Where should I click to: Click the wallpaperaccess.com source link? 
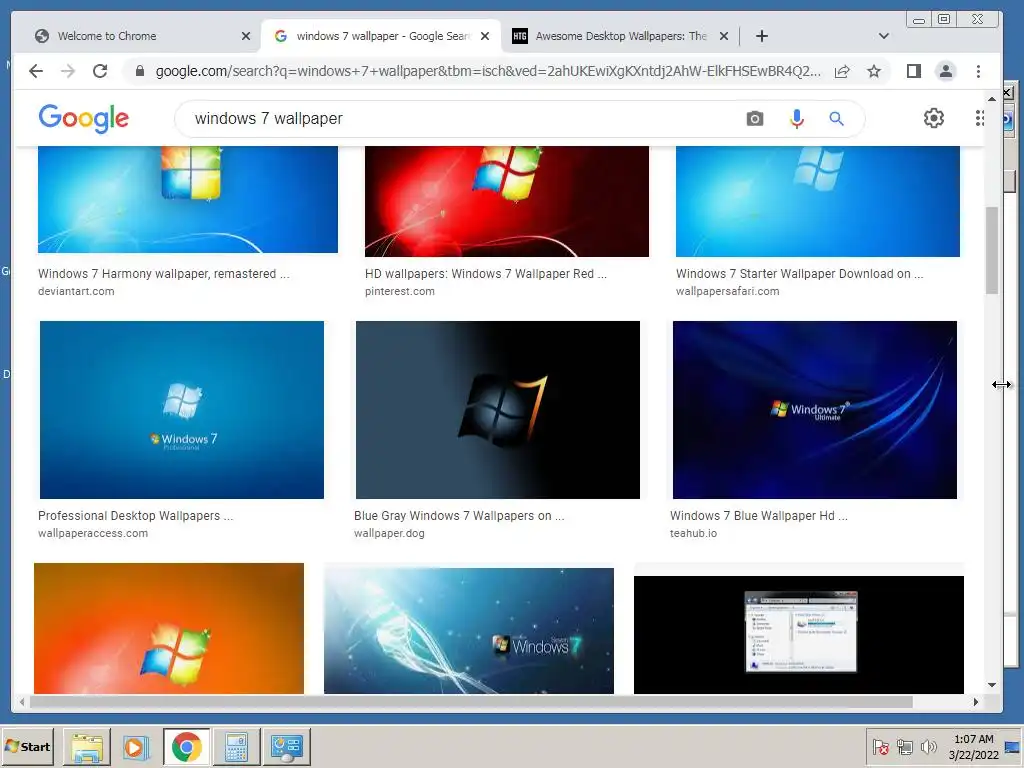(93, 533)
